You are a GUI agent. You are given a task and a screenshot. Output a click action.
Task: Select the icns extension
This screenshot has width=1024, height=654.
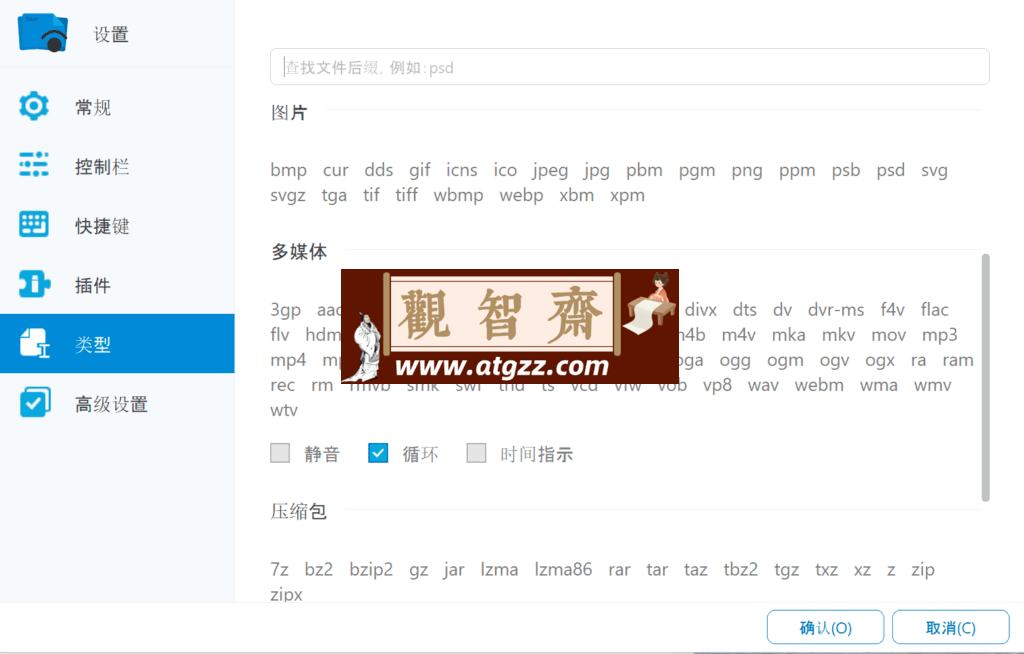click(462, 170)
